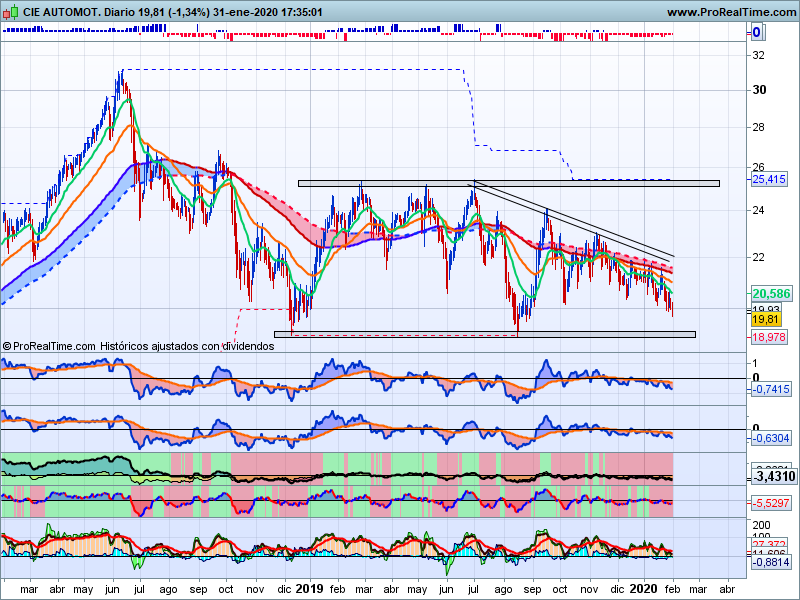Click the 25,415 blue price label

click(x=769, y=179)
